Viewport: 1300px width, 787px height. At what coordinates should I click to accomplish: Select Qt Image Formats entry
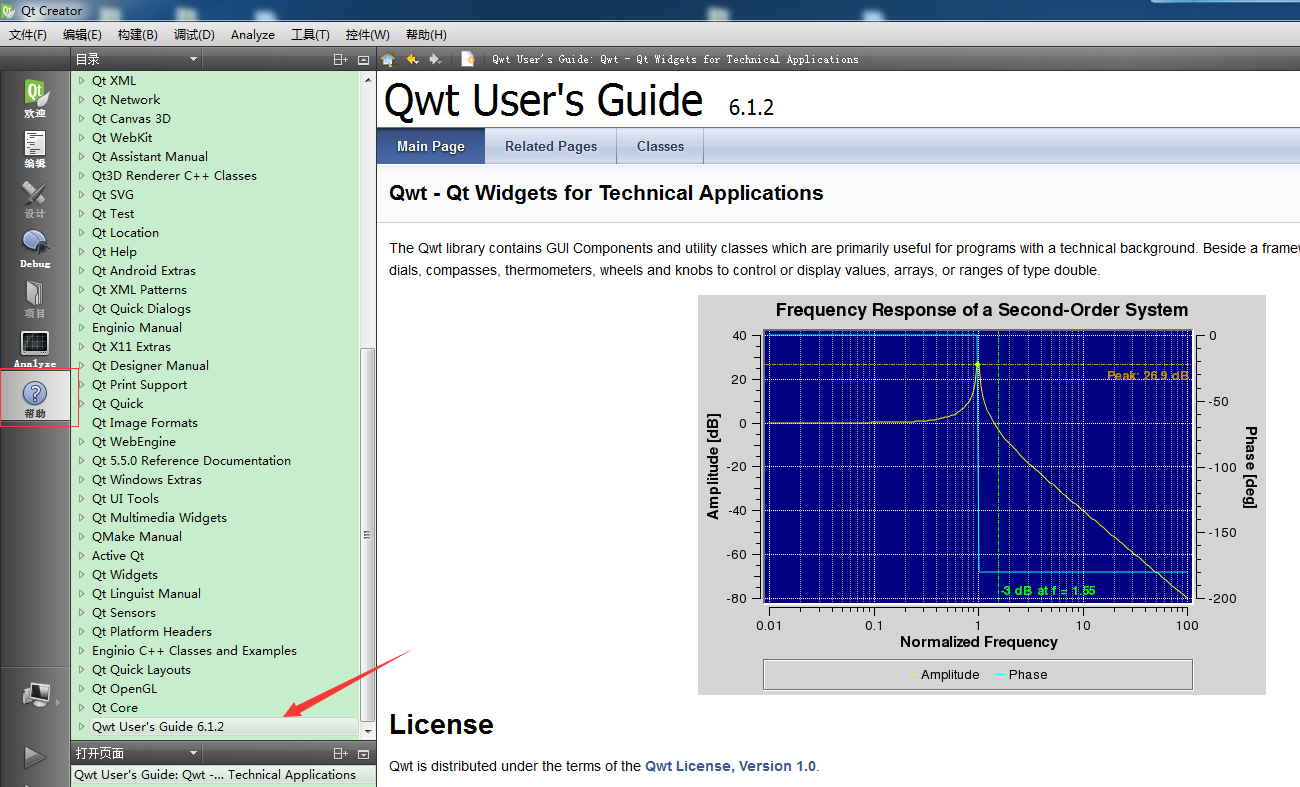pyautogui.click(x=145, y=423)
